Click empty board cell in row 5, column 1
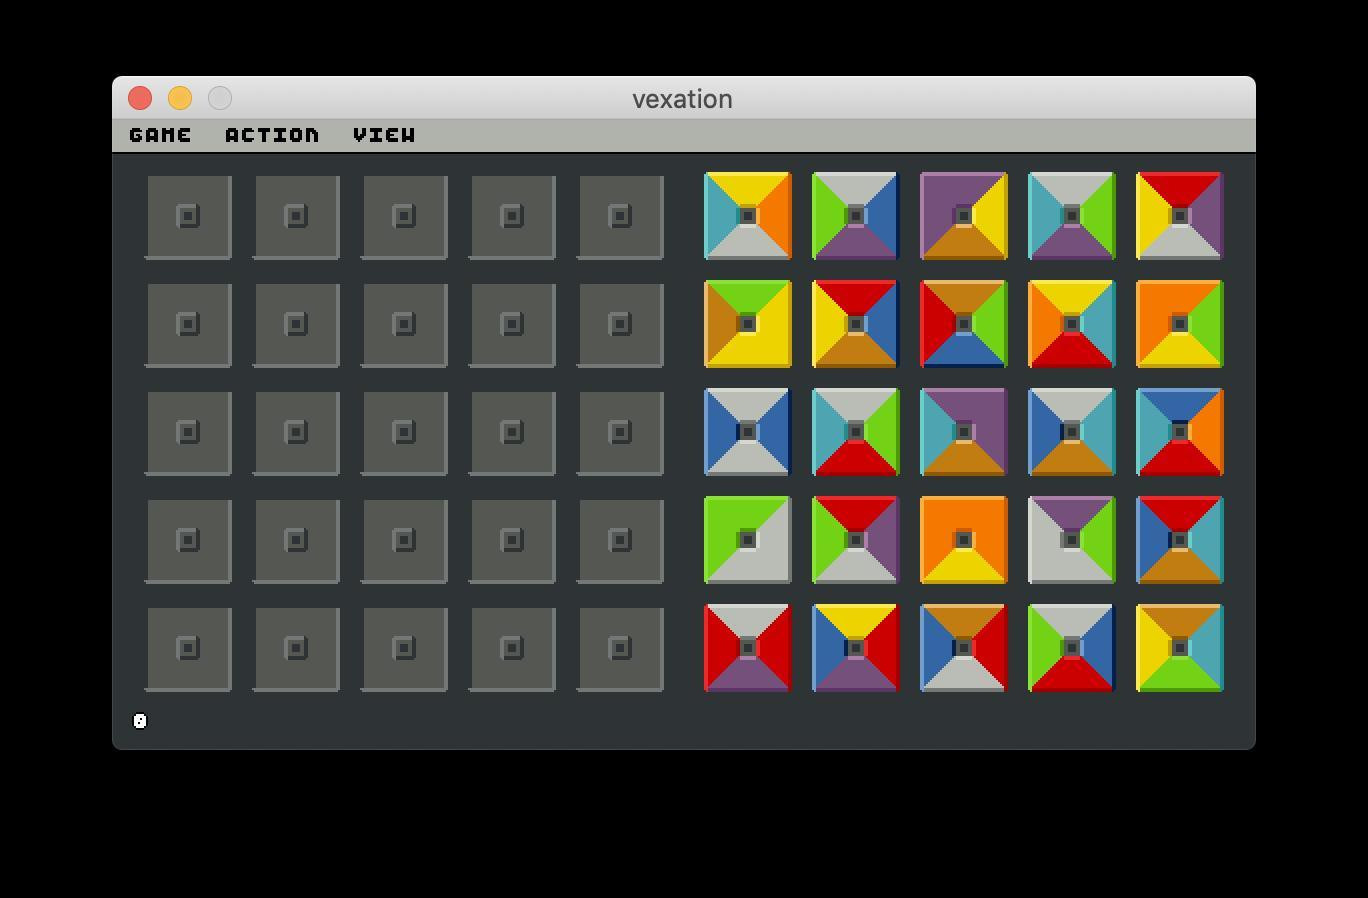This screenshot has height=898, width=1368. click(188, 649)
